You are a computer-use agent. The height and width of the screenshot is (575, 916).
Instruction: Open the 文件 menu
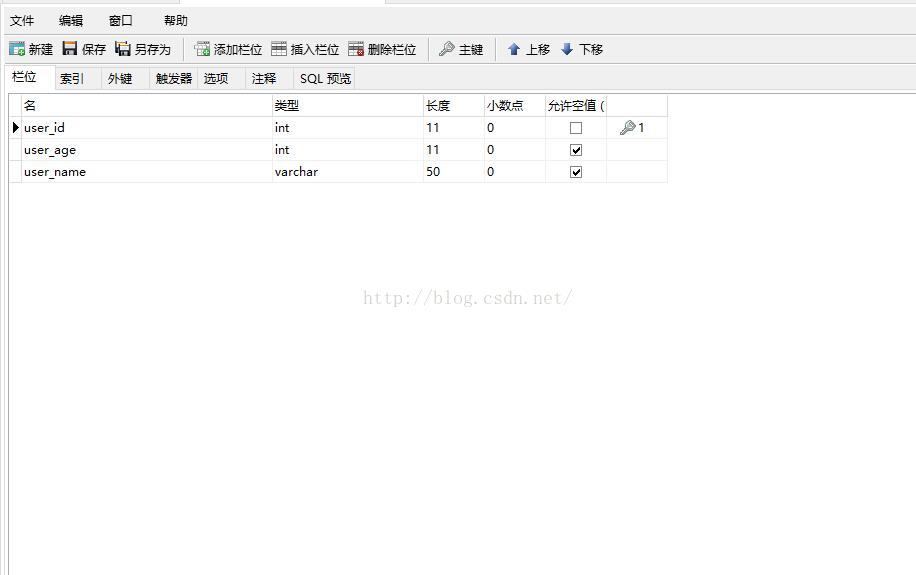point(22,20)
